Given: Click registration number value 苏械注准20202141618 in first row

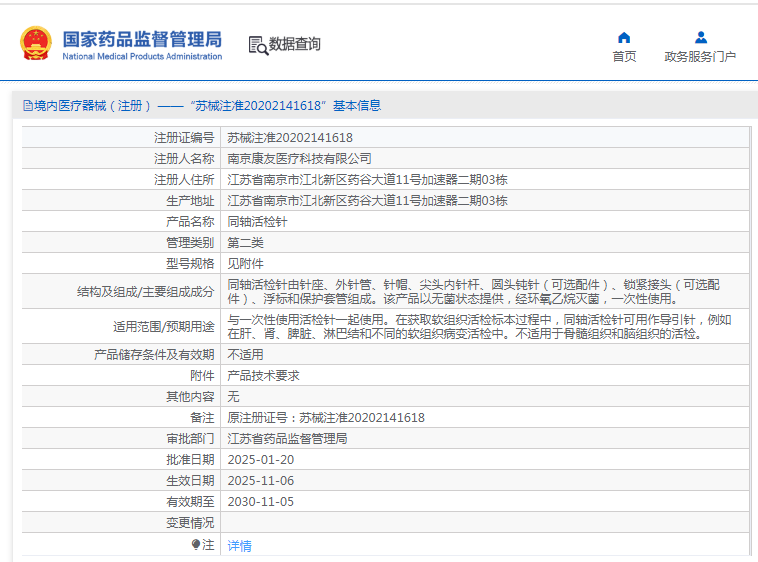Looking at the screenshot, I should coord(289,138).
